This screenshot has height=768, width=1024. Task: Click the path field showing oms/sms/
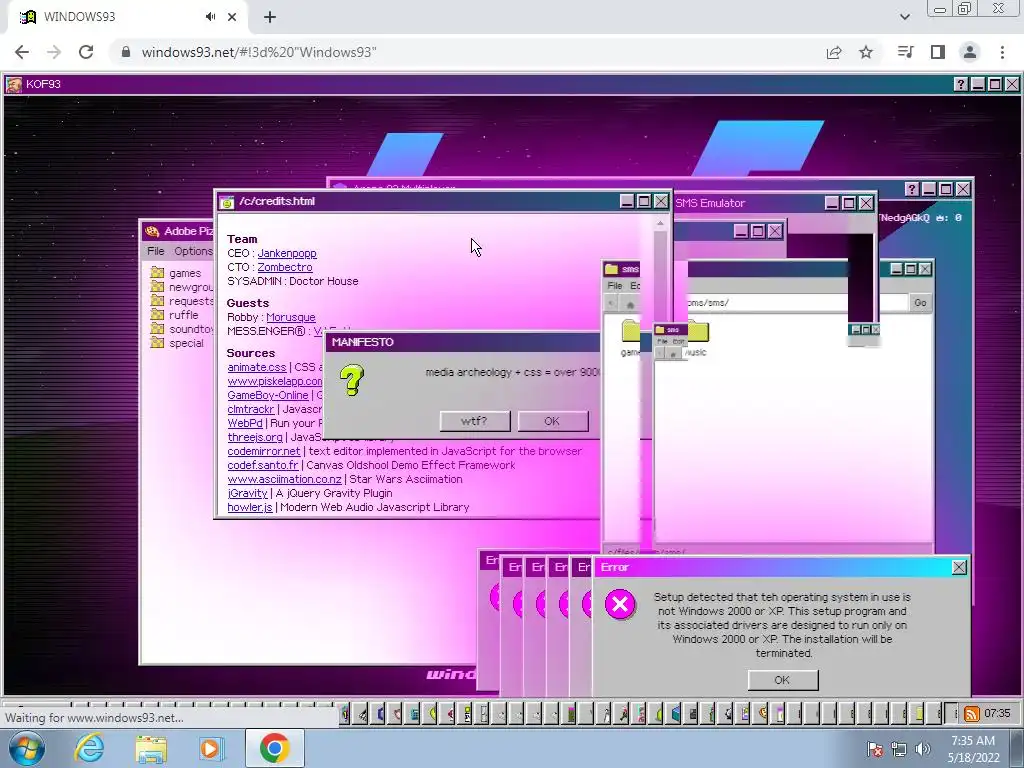(797, 303)
